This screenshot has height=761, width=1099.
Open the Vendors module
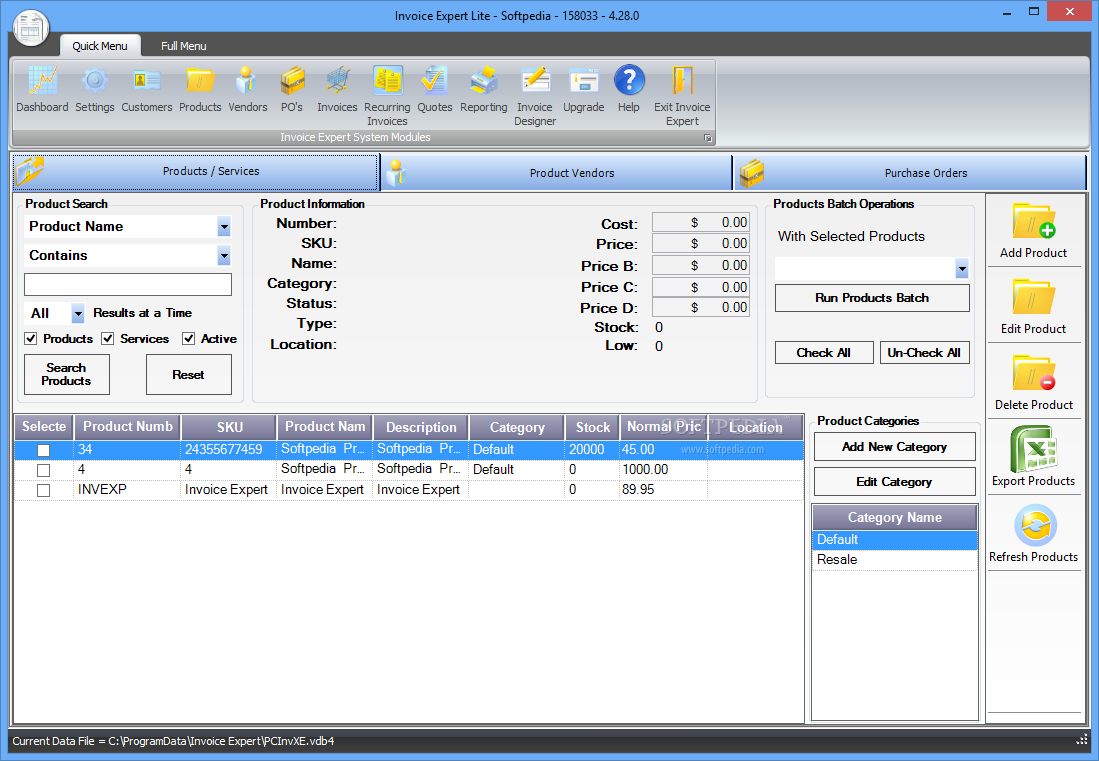247,89
